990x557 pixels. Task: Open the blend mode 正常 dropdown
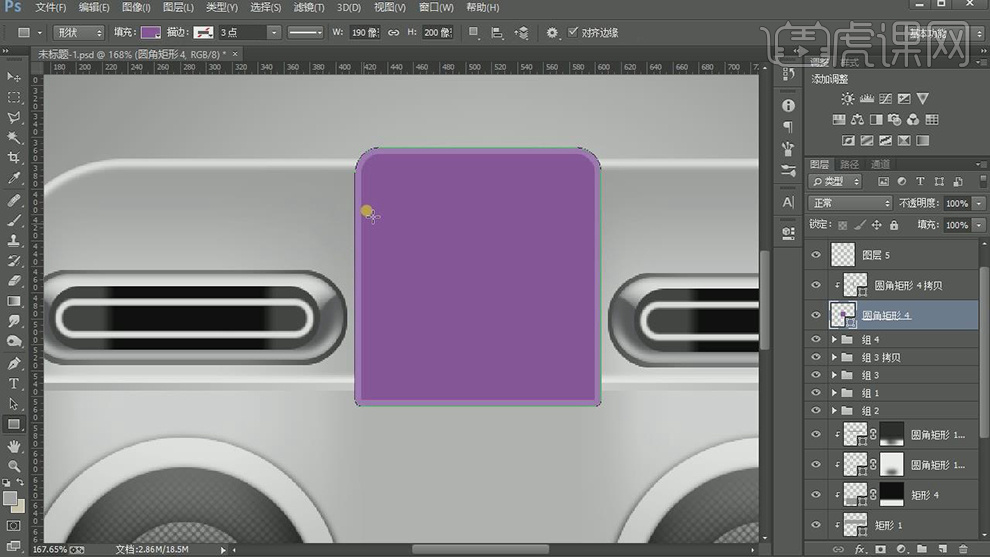click(850, 203)
